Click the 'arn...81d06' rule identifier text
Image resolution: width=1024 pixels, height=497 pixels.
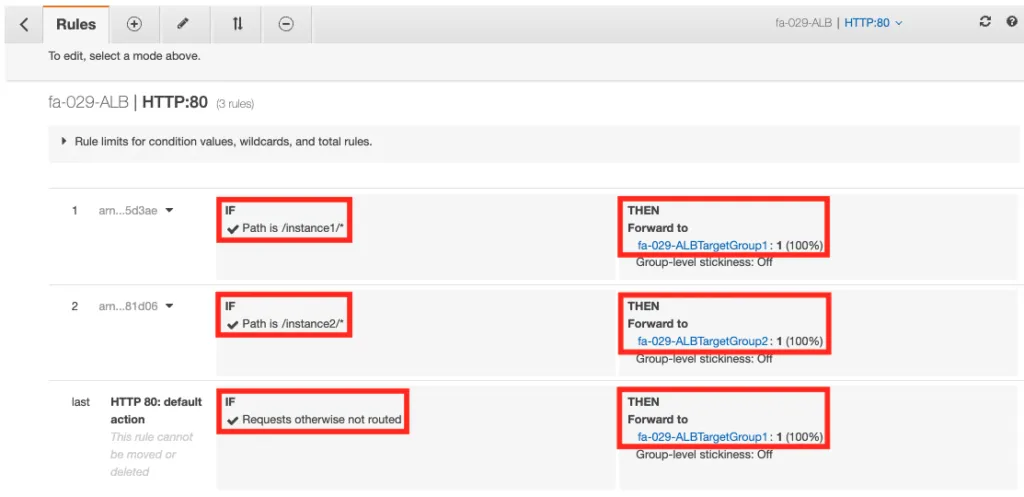click(x=128, y=306)
